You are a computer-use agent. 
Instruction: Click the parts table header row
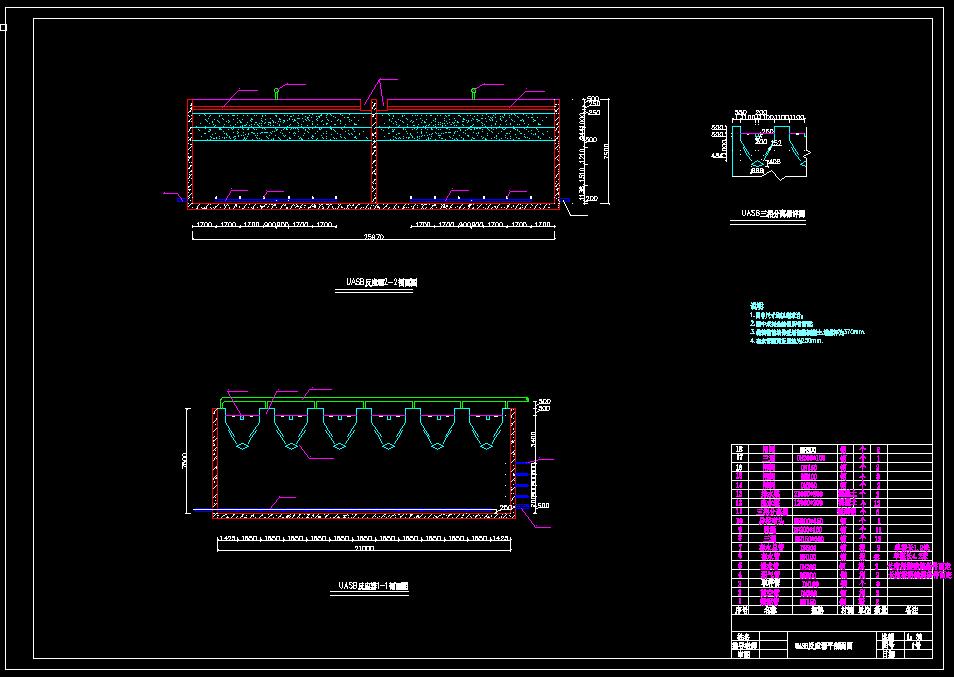(831, 607)
